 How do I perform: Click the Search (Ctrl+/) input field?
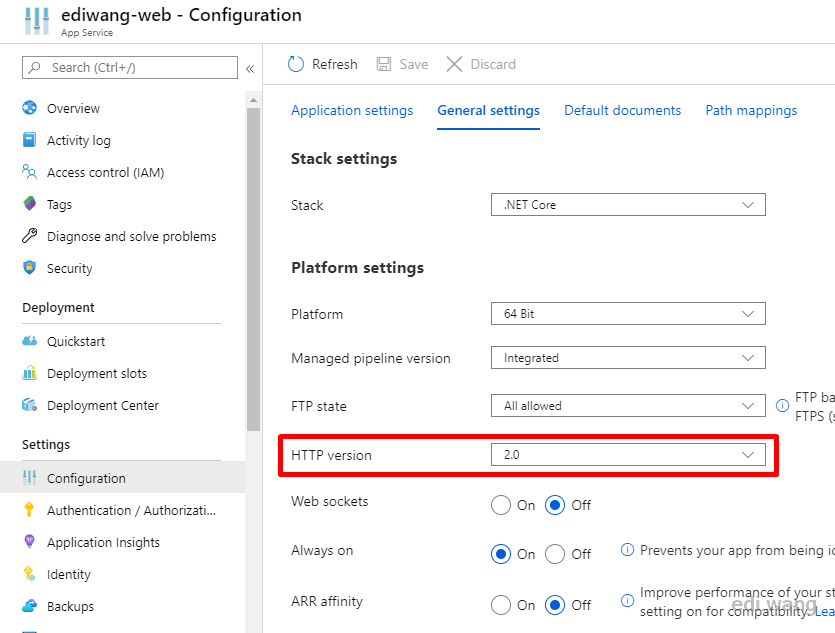click(130, 68)
